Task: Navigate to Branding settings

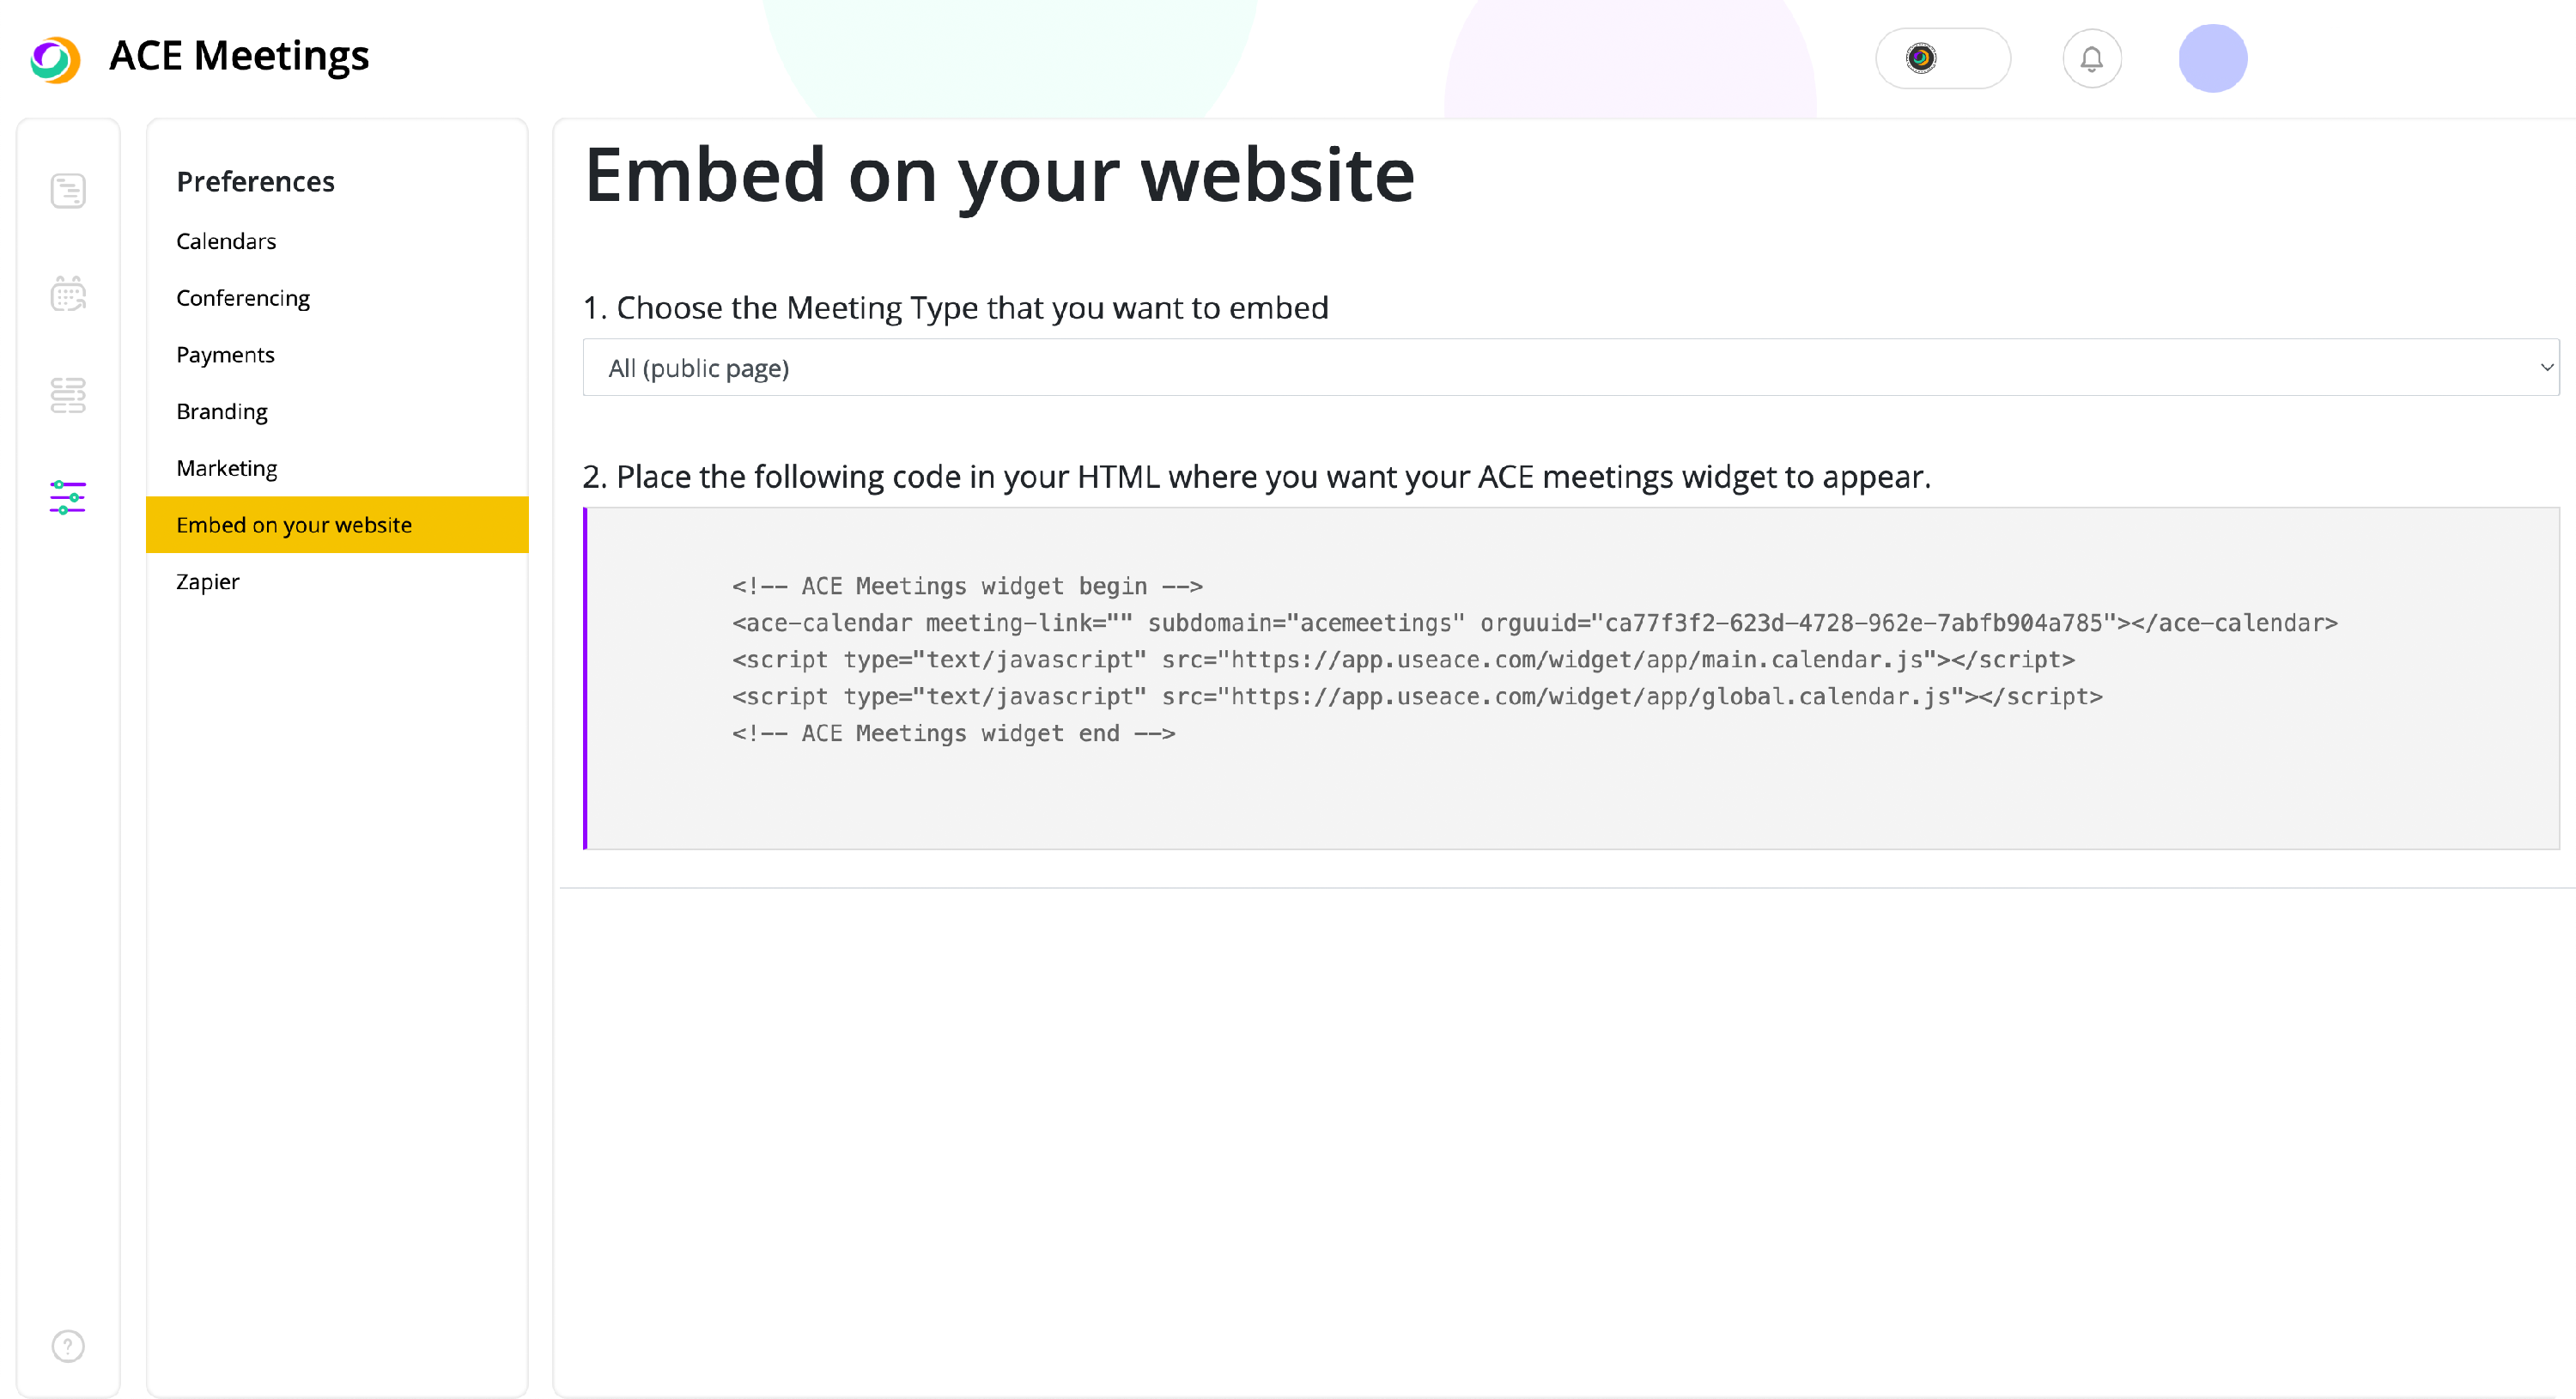Action: (222, 412)
